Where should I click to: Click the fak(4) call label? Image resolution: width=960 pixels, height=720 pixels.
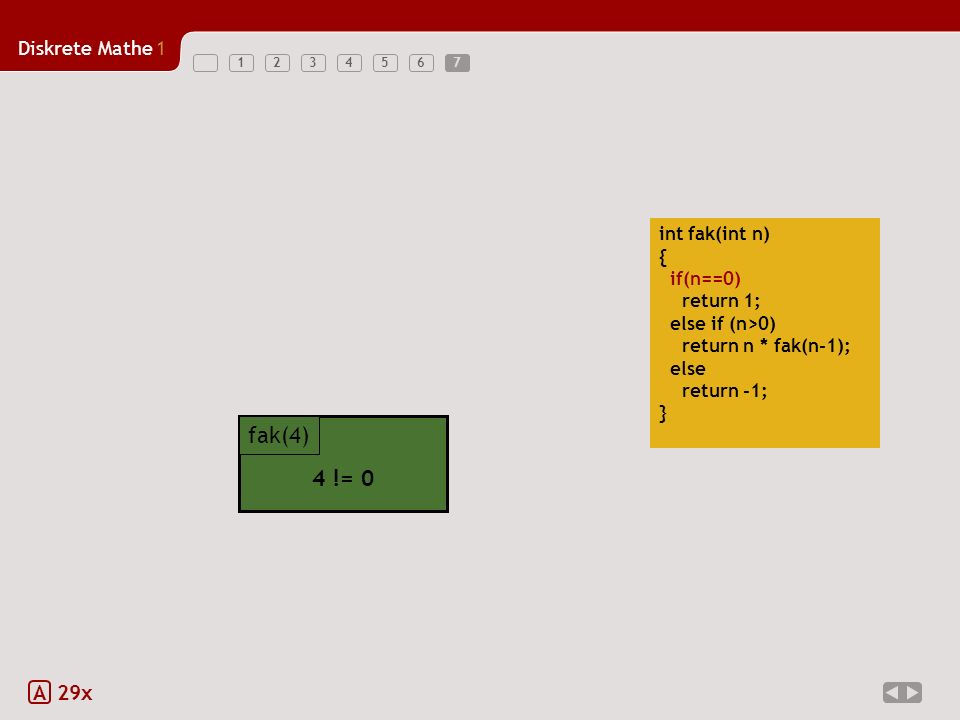(x=279, y=435)
